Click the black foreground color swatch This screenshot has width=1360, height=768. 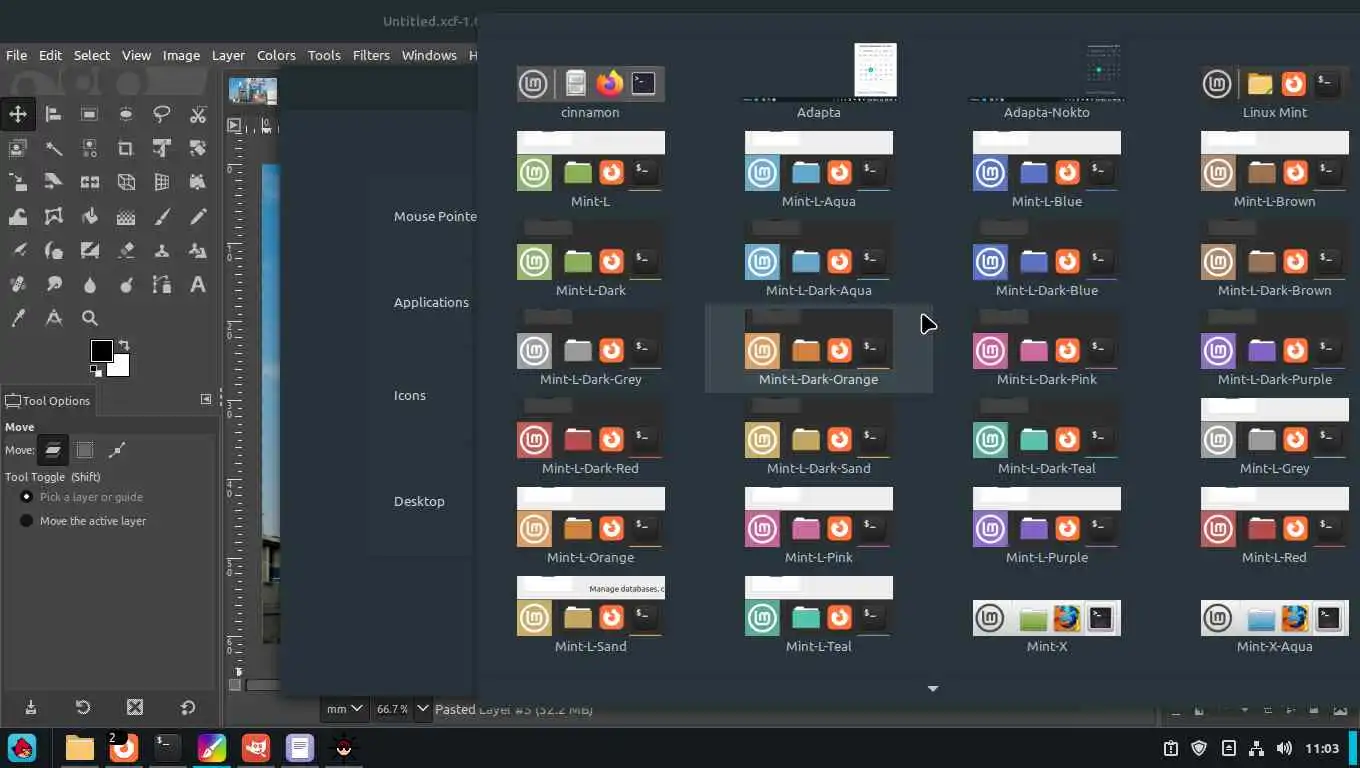tap(101, 351)
